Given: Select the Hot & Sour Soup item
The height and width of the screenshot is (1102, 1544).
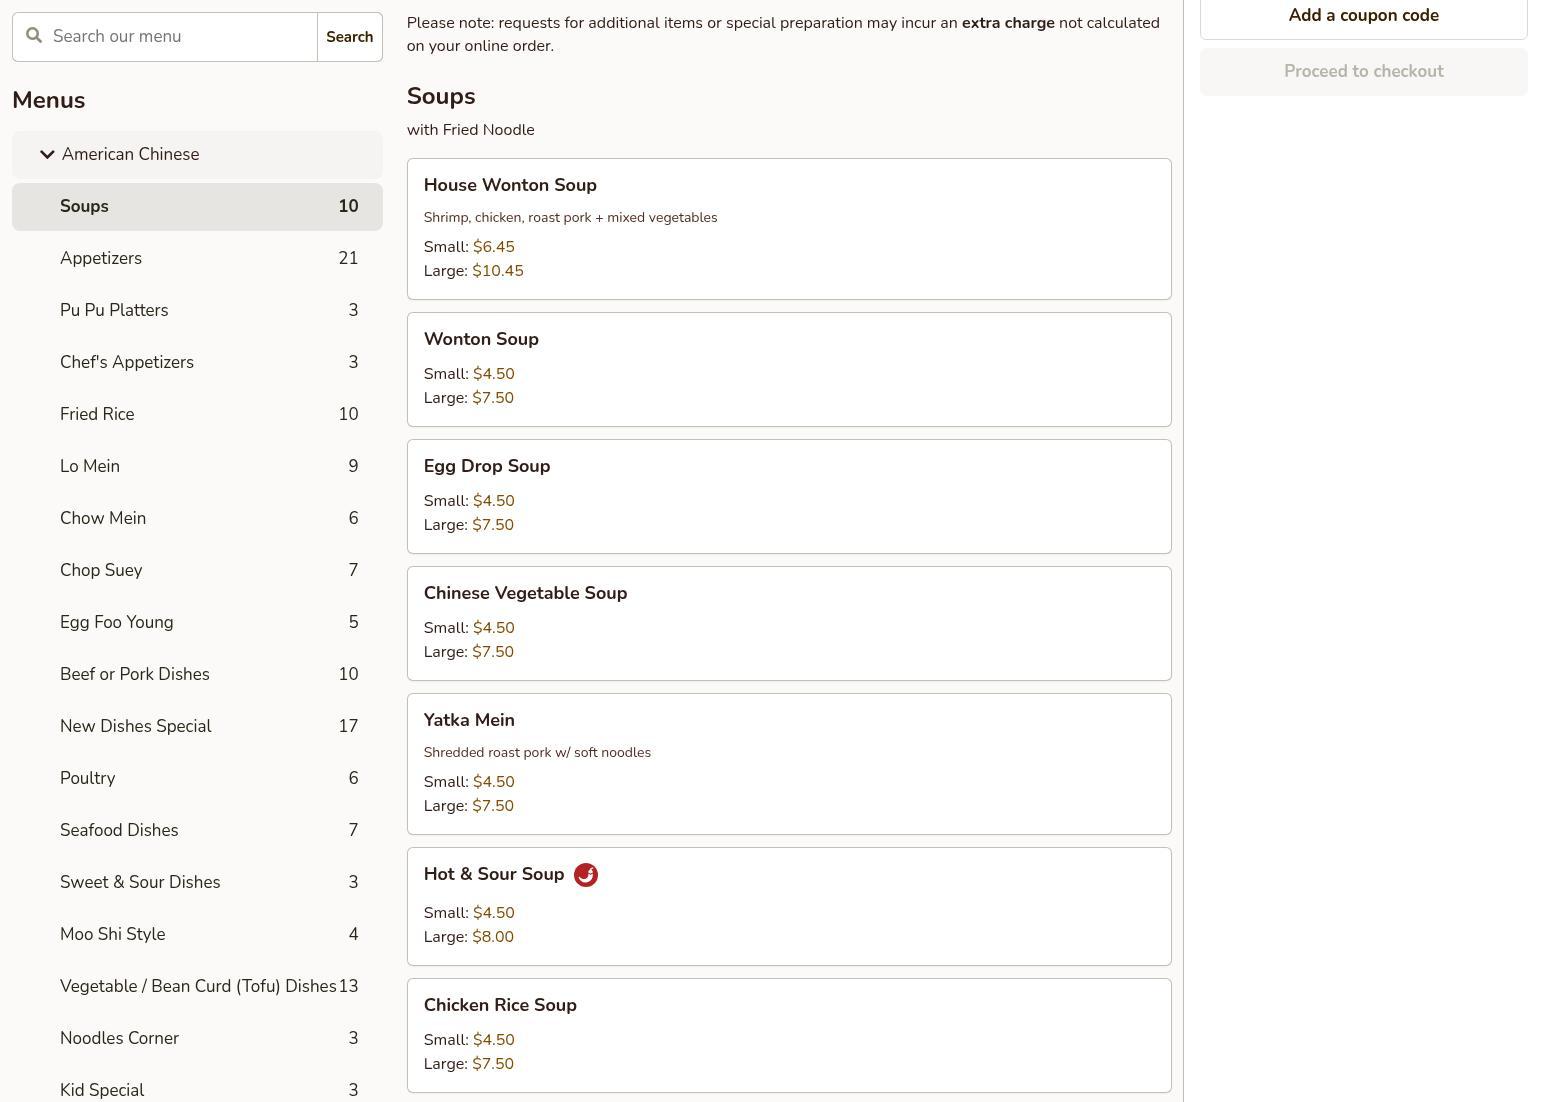Looking at the screenshot, I should point(789,907).
